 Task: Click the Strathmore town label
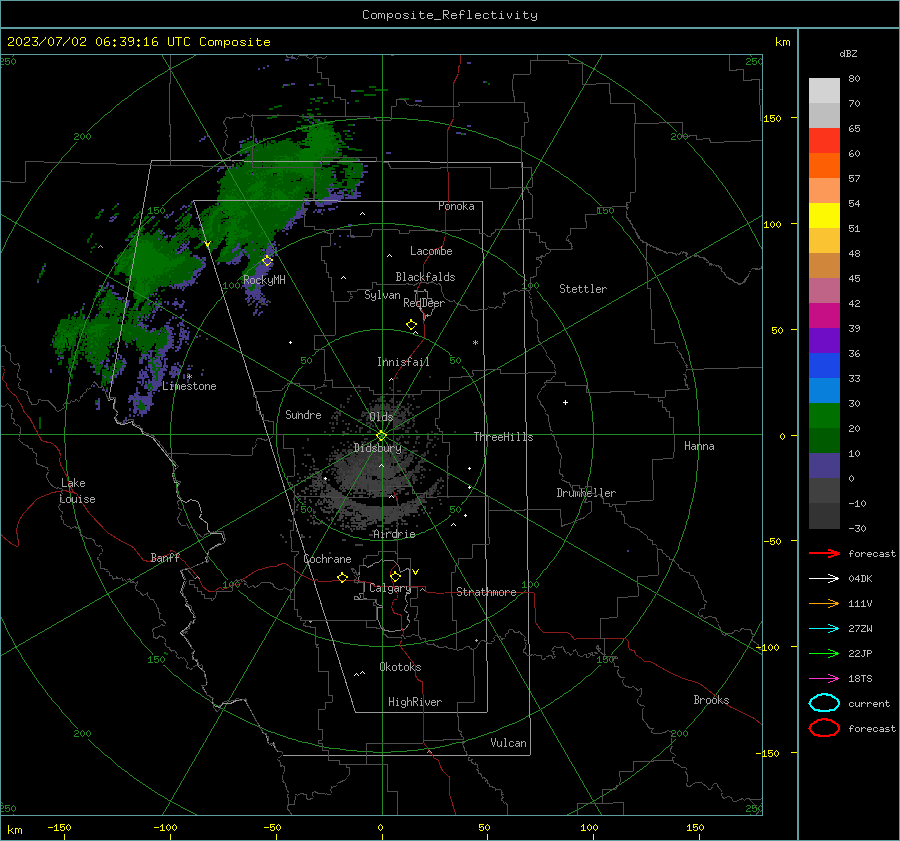(x=486, y=592)
